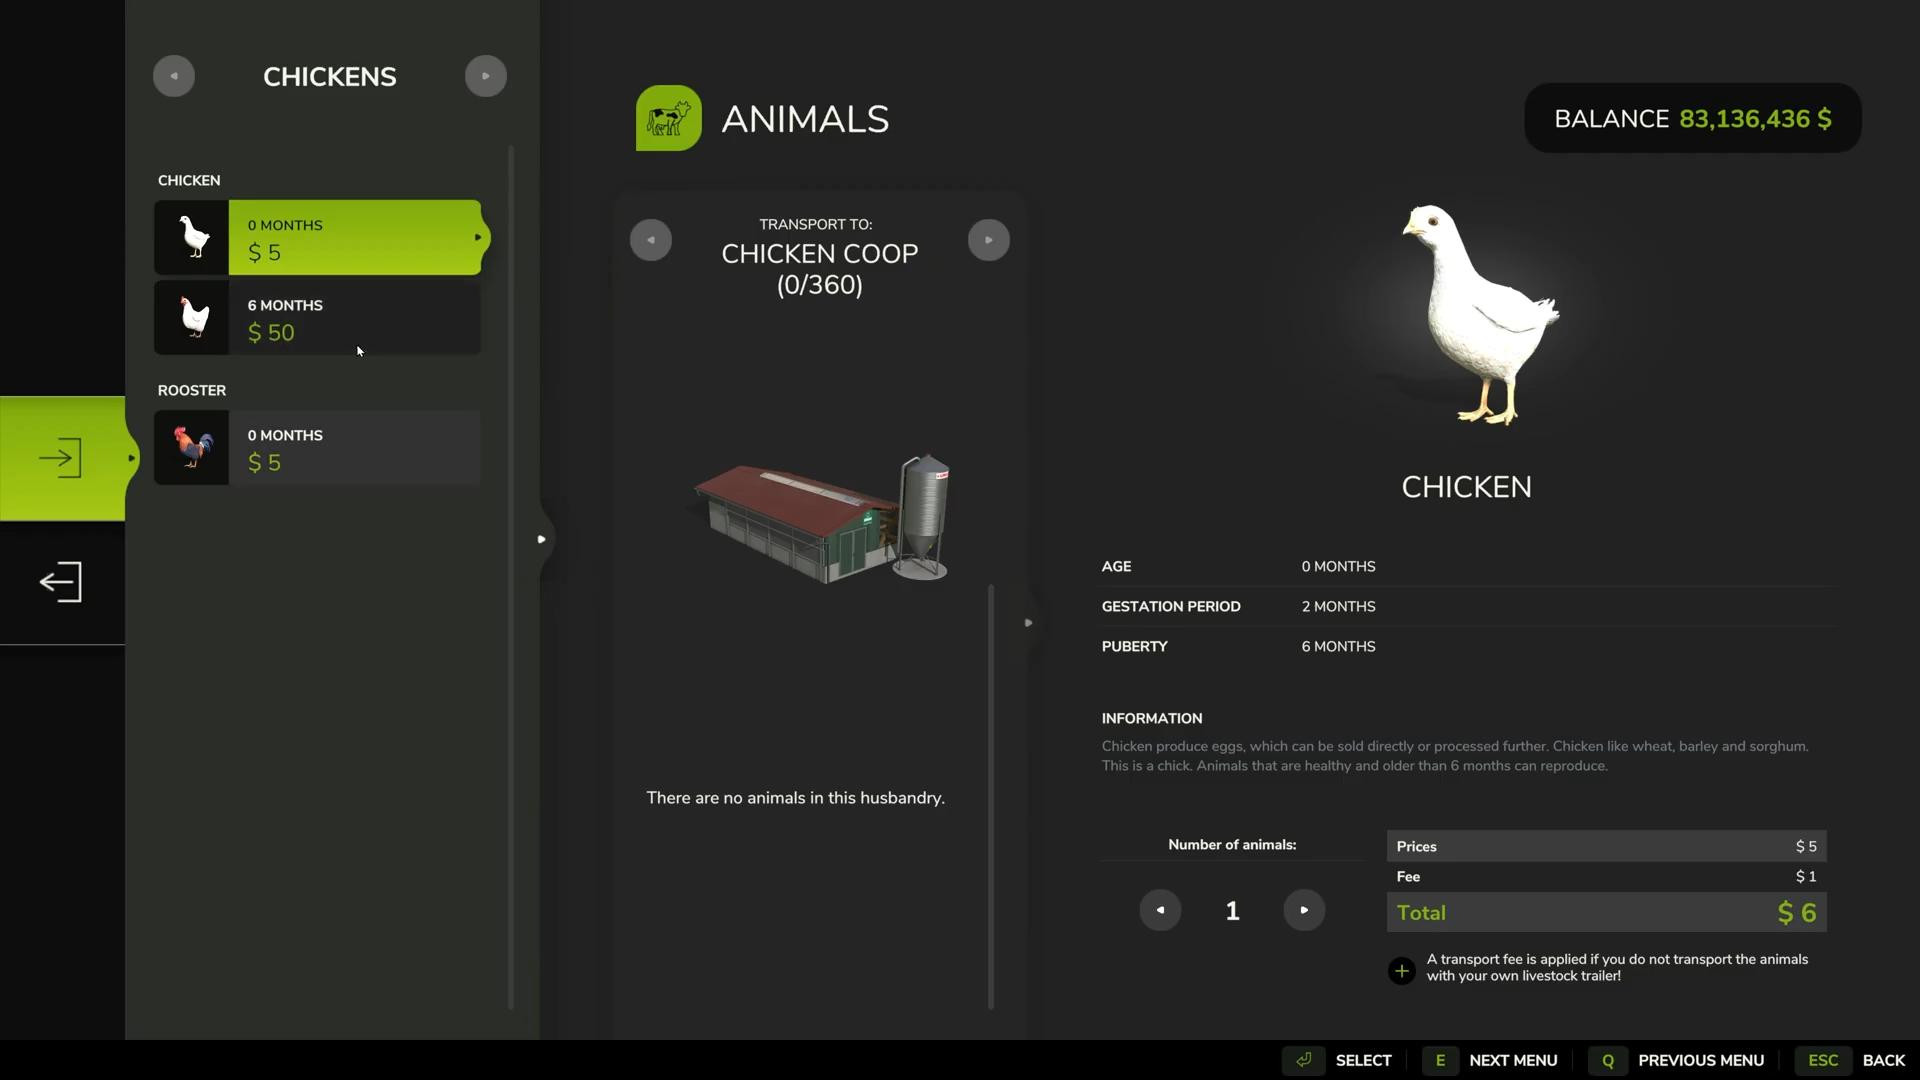Image resolution: width=1920 pixels, height=1080 pixels.
Task: Click the chicken coop building image
Action: [822, 518]
